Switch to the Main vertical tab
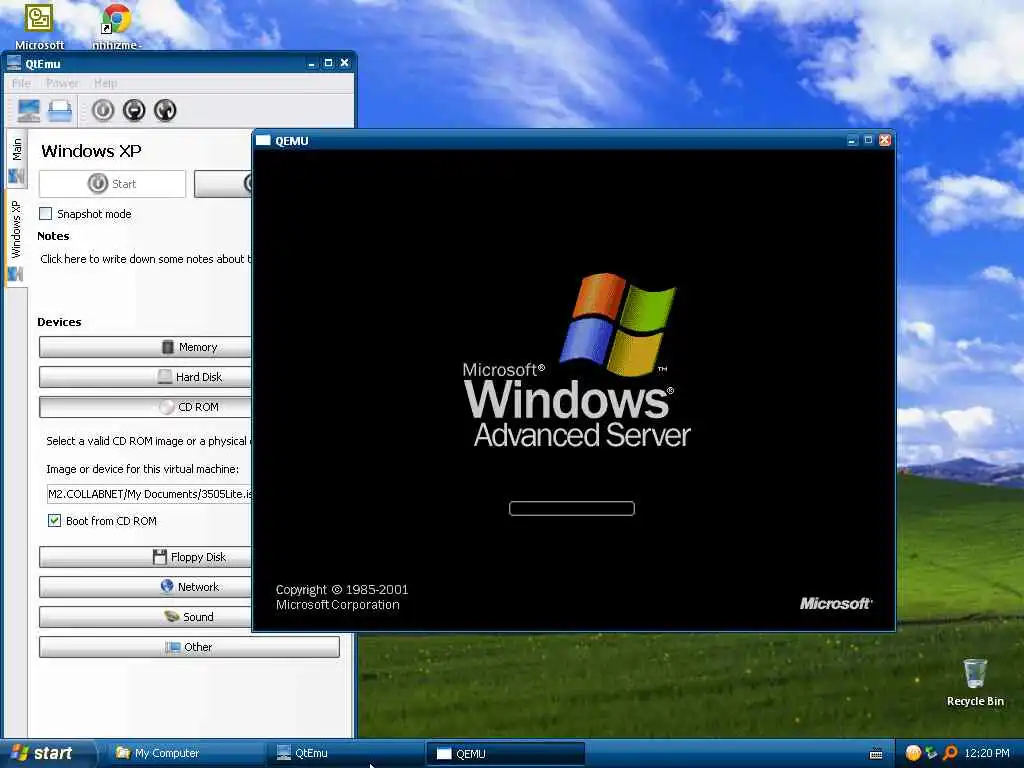Viewport: 1024px width, 768px height. [16, 160]
